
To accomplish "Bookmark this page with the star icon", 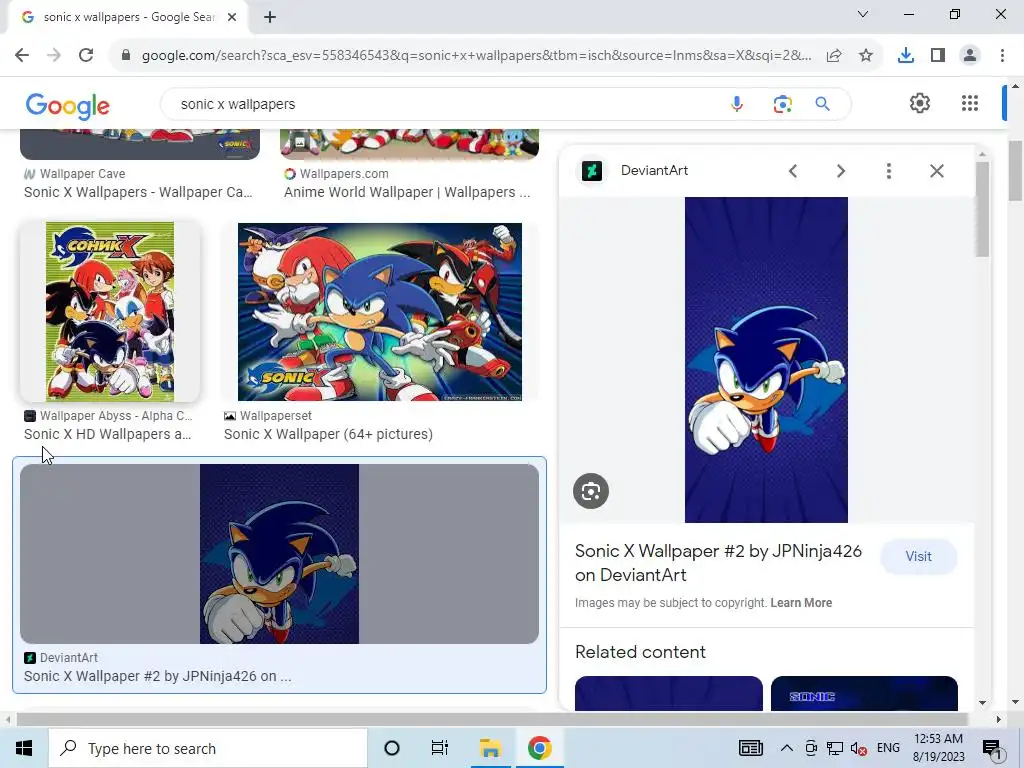I will click(x=866, y=56).
